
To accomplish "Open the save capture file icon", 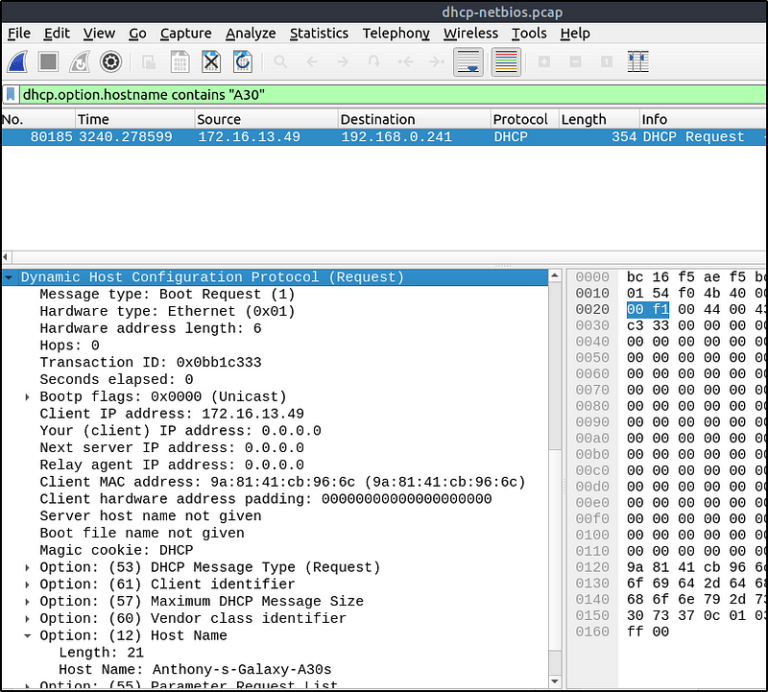I will 179,62.
